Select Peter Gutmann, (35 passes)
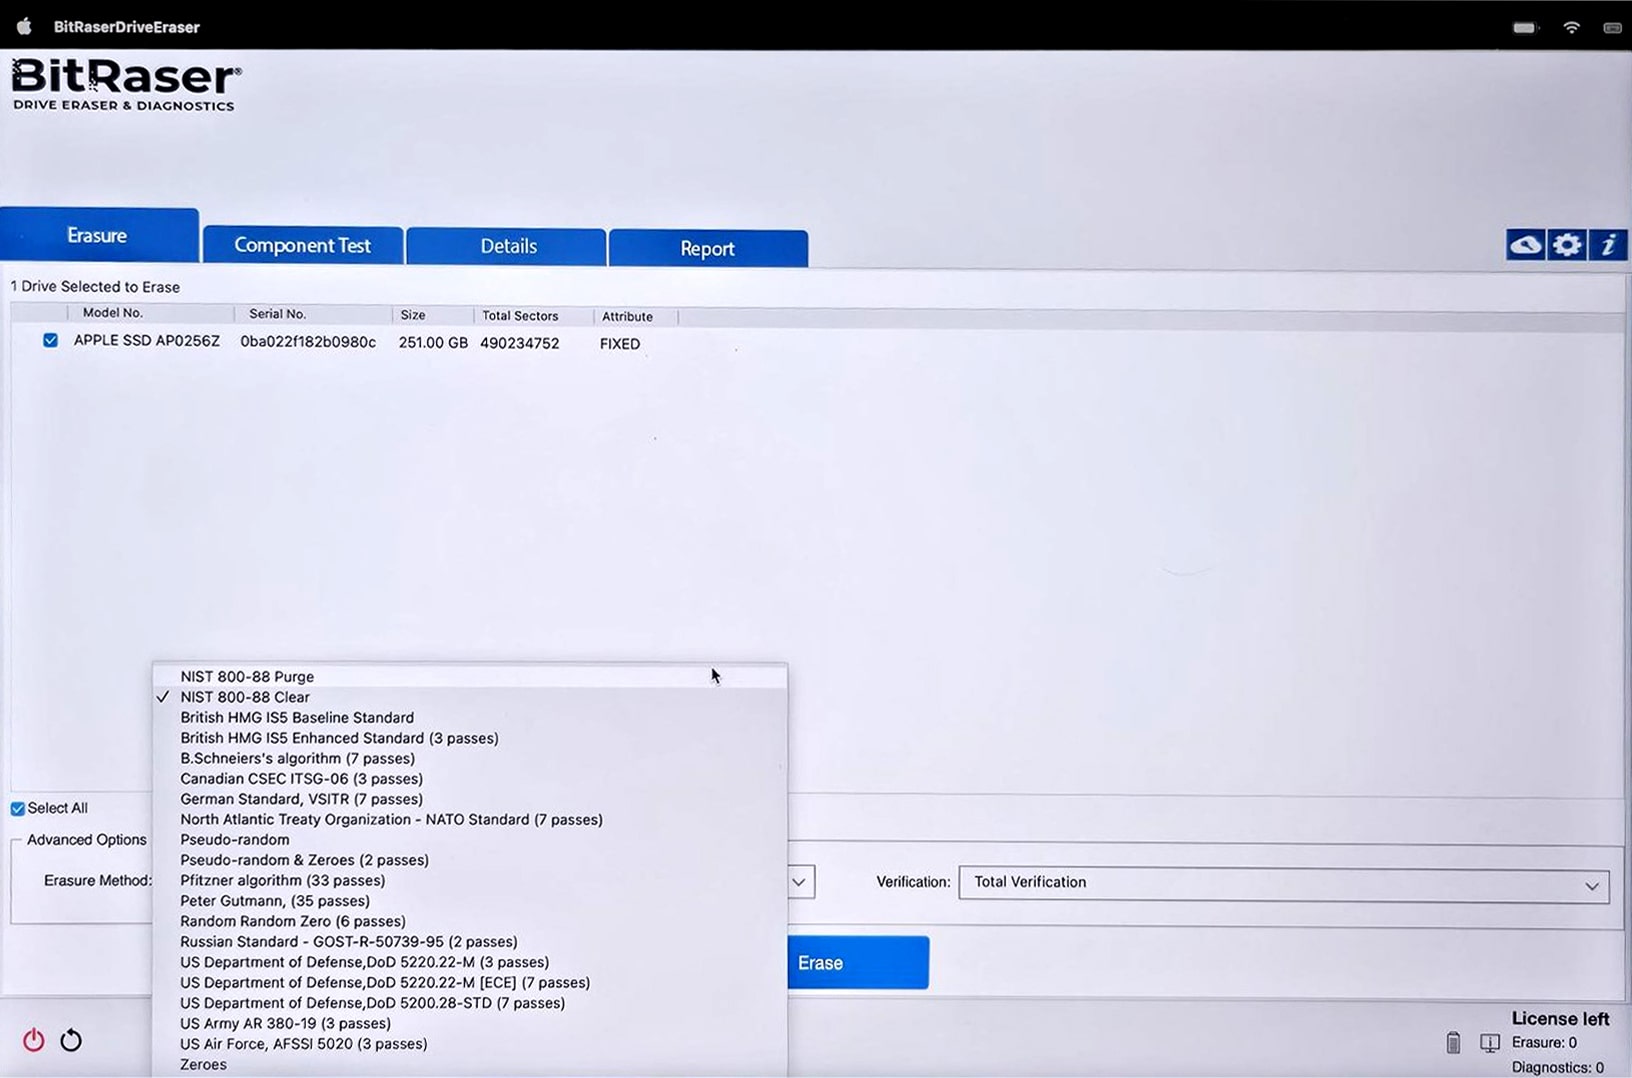This screenshot has height=1078, width=1632. 470,901
